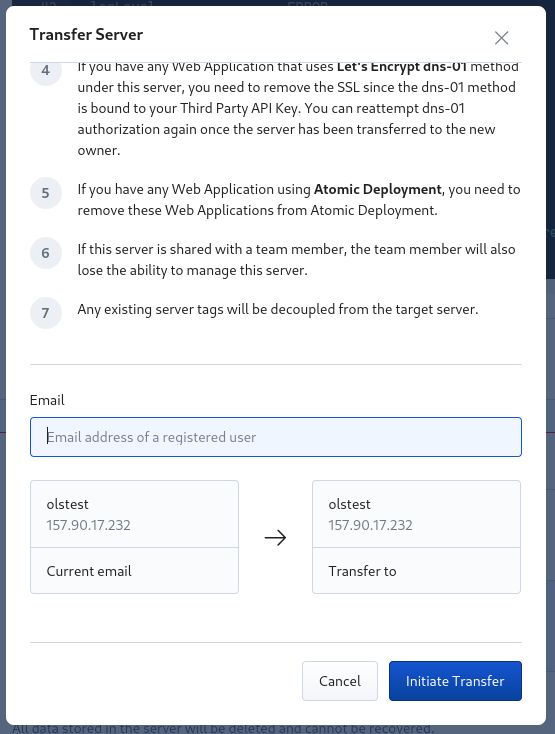Select the Current email row in source card
The height and width of the screenshot is (734, 555).
134,571
